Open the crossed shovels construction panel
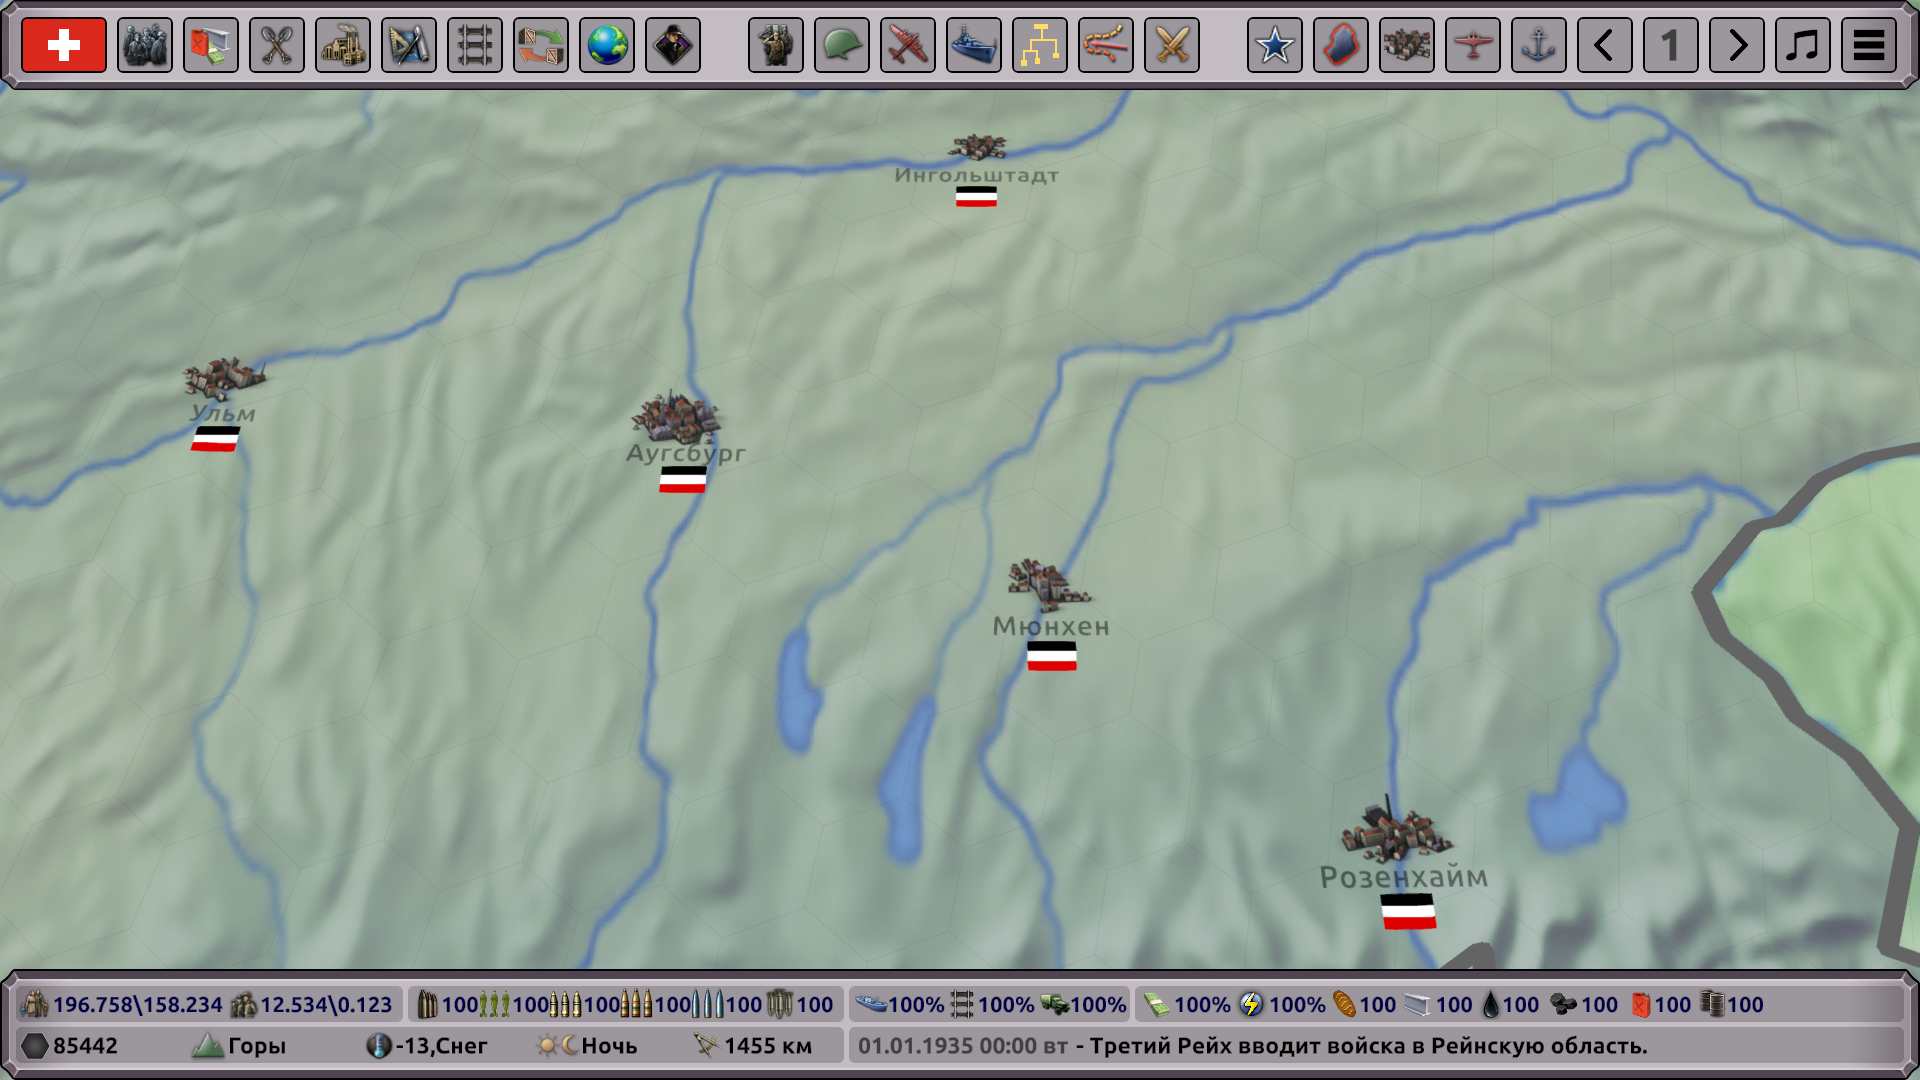The height and width of the screenshot is (1080, 1920). coord(277,45)
